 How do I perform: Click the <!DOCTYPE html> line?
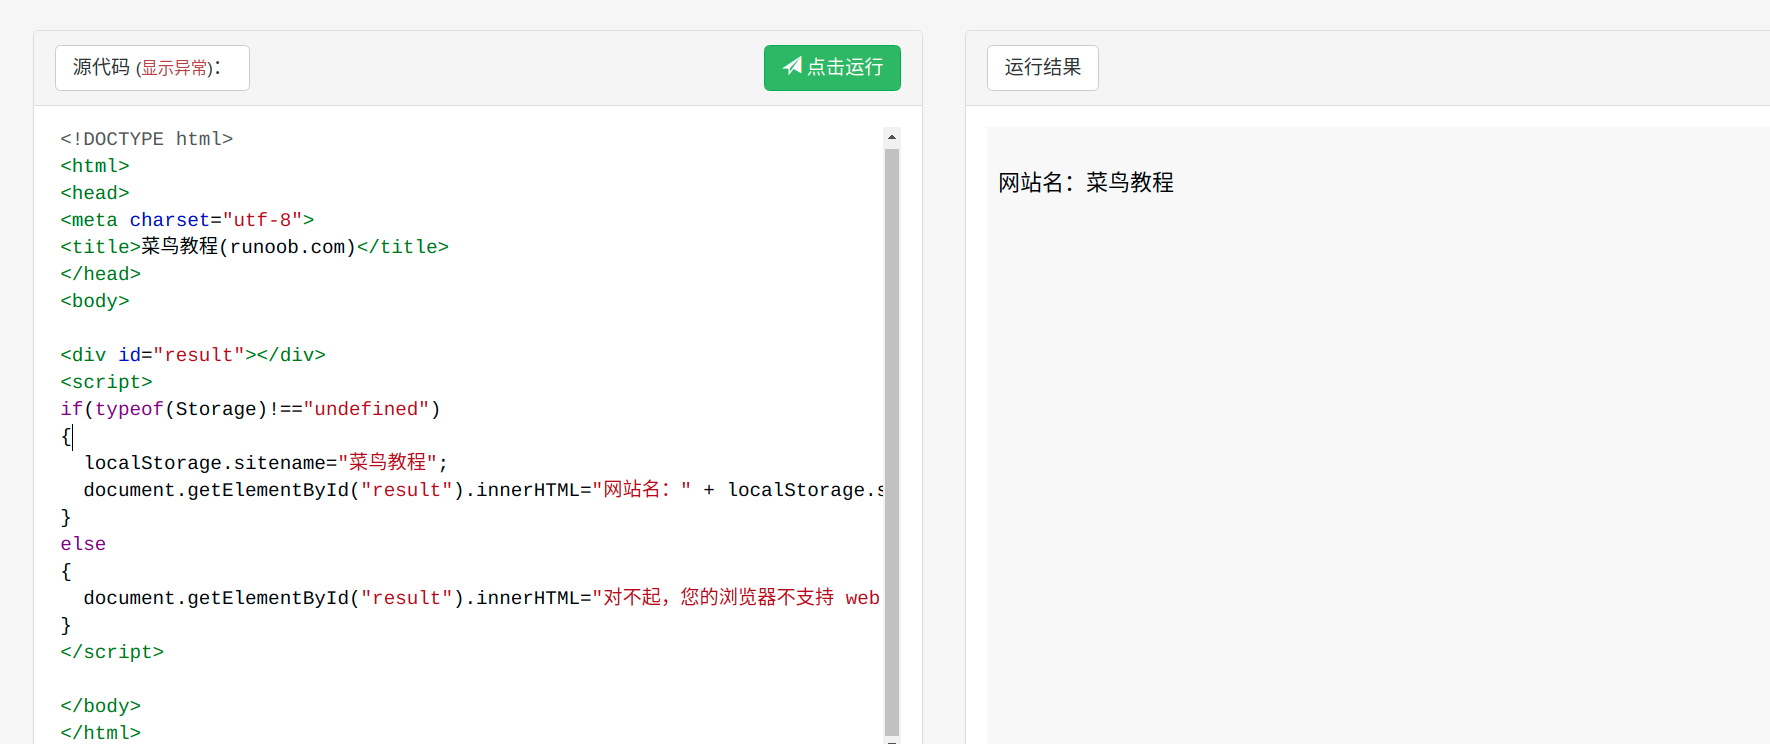(147, 139)
